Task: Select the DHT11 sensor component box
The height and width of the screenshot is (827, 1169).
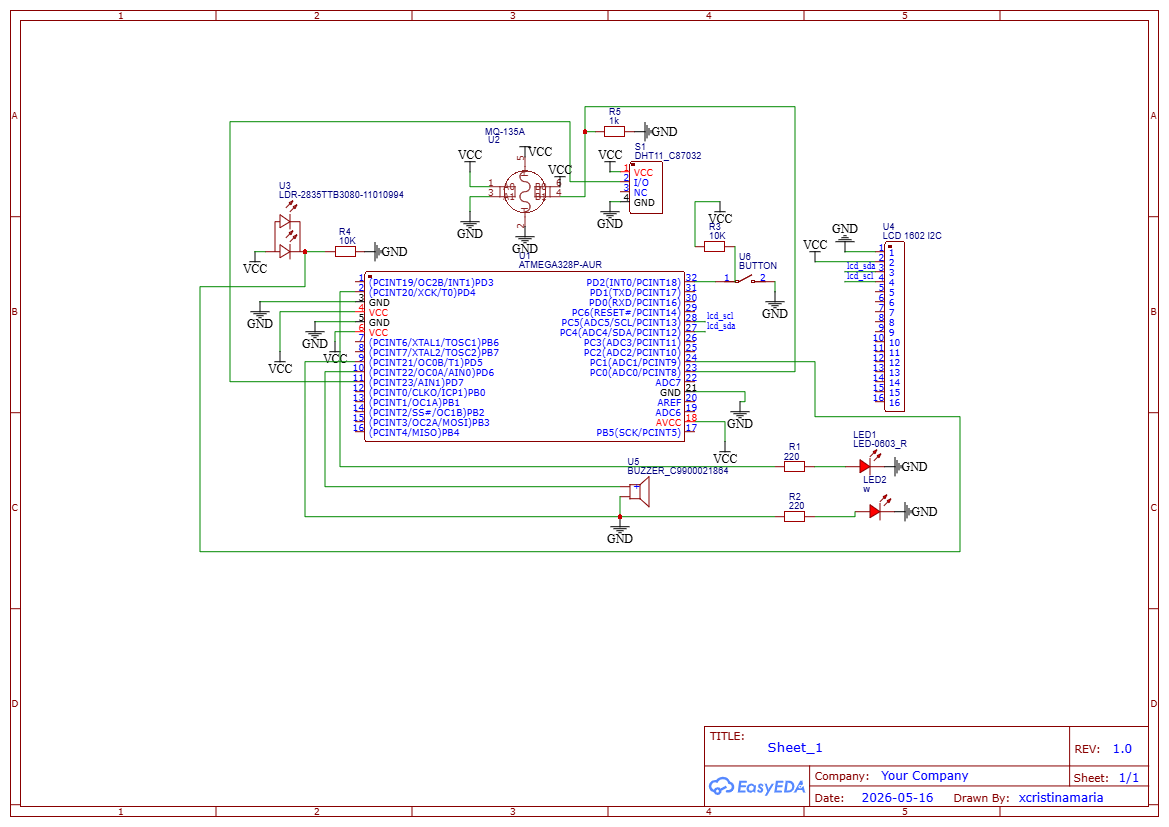Action: (646, 188)
